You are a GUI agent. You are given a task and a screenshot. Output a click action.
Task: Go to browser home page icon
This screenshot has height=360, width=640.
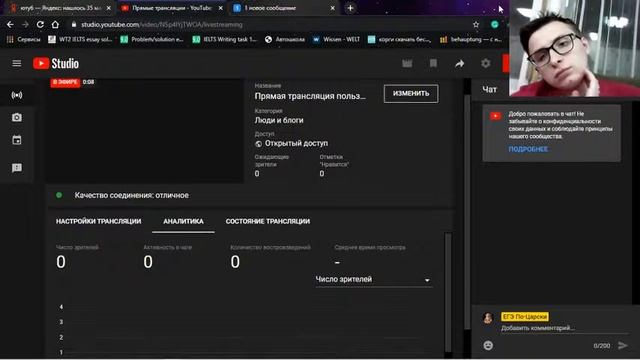click(x=55, y=24)
